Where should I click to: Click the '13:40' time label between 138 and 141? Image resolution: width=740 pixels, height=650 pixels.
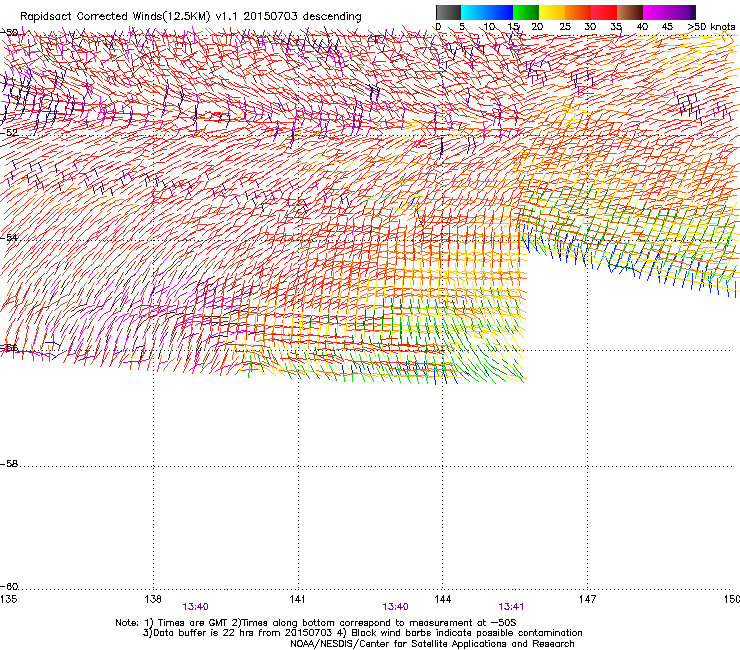point(195,607)
